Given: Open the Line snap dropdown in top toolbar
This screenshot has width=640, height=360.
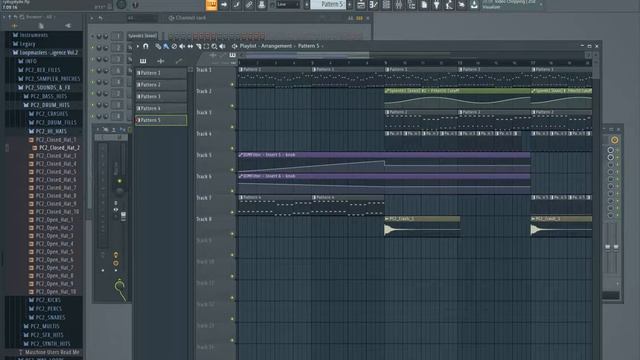Looking at the screenshot, I should point(287,4).
